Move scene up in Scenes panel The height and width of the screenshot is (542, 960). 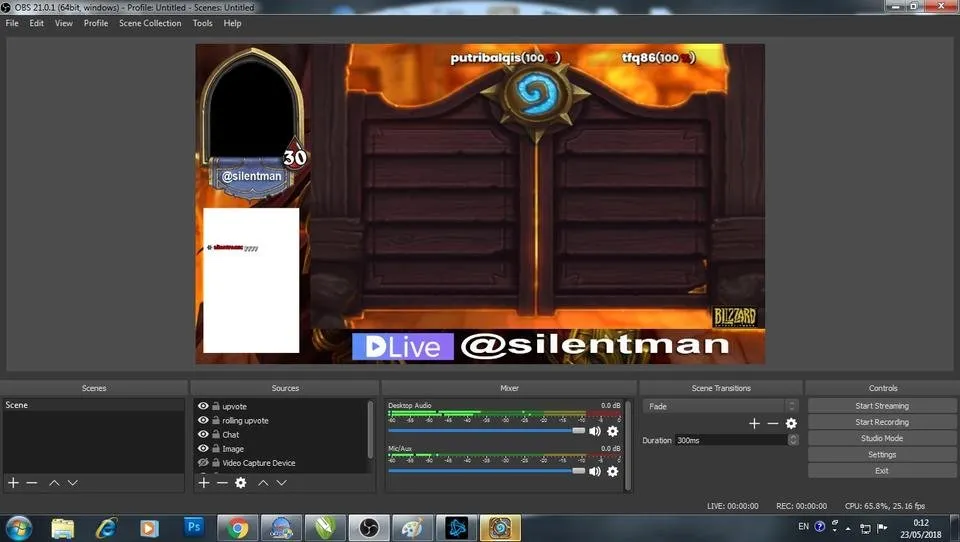[54, 483]
